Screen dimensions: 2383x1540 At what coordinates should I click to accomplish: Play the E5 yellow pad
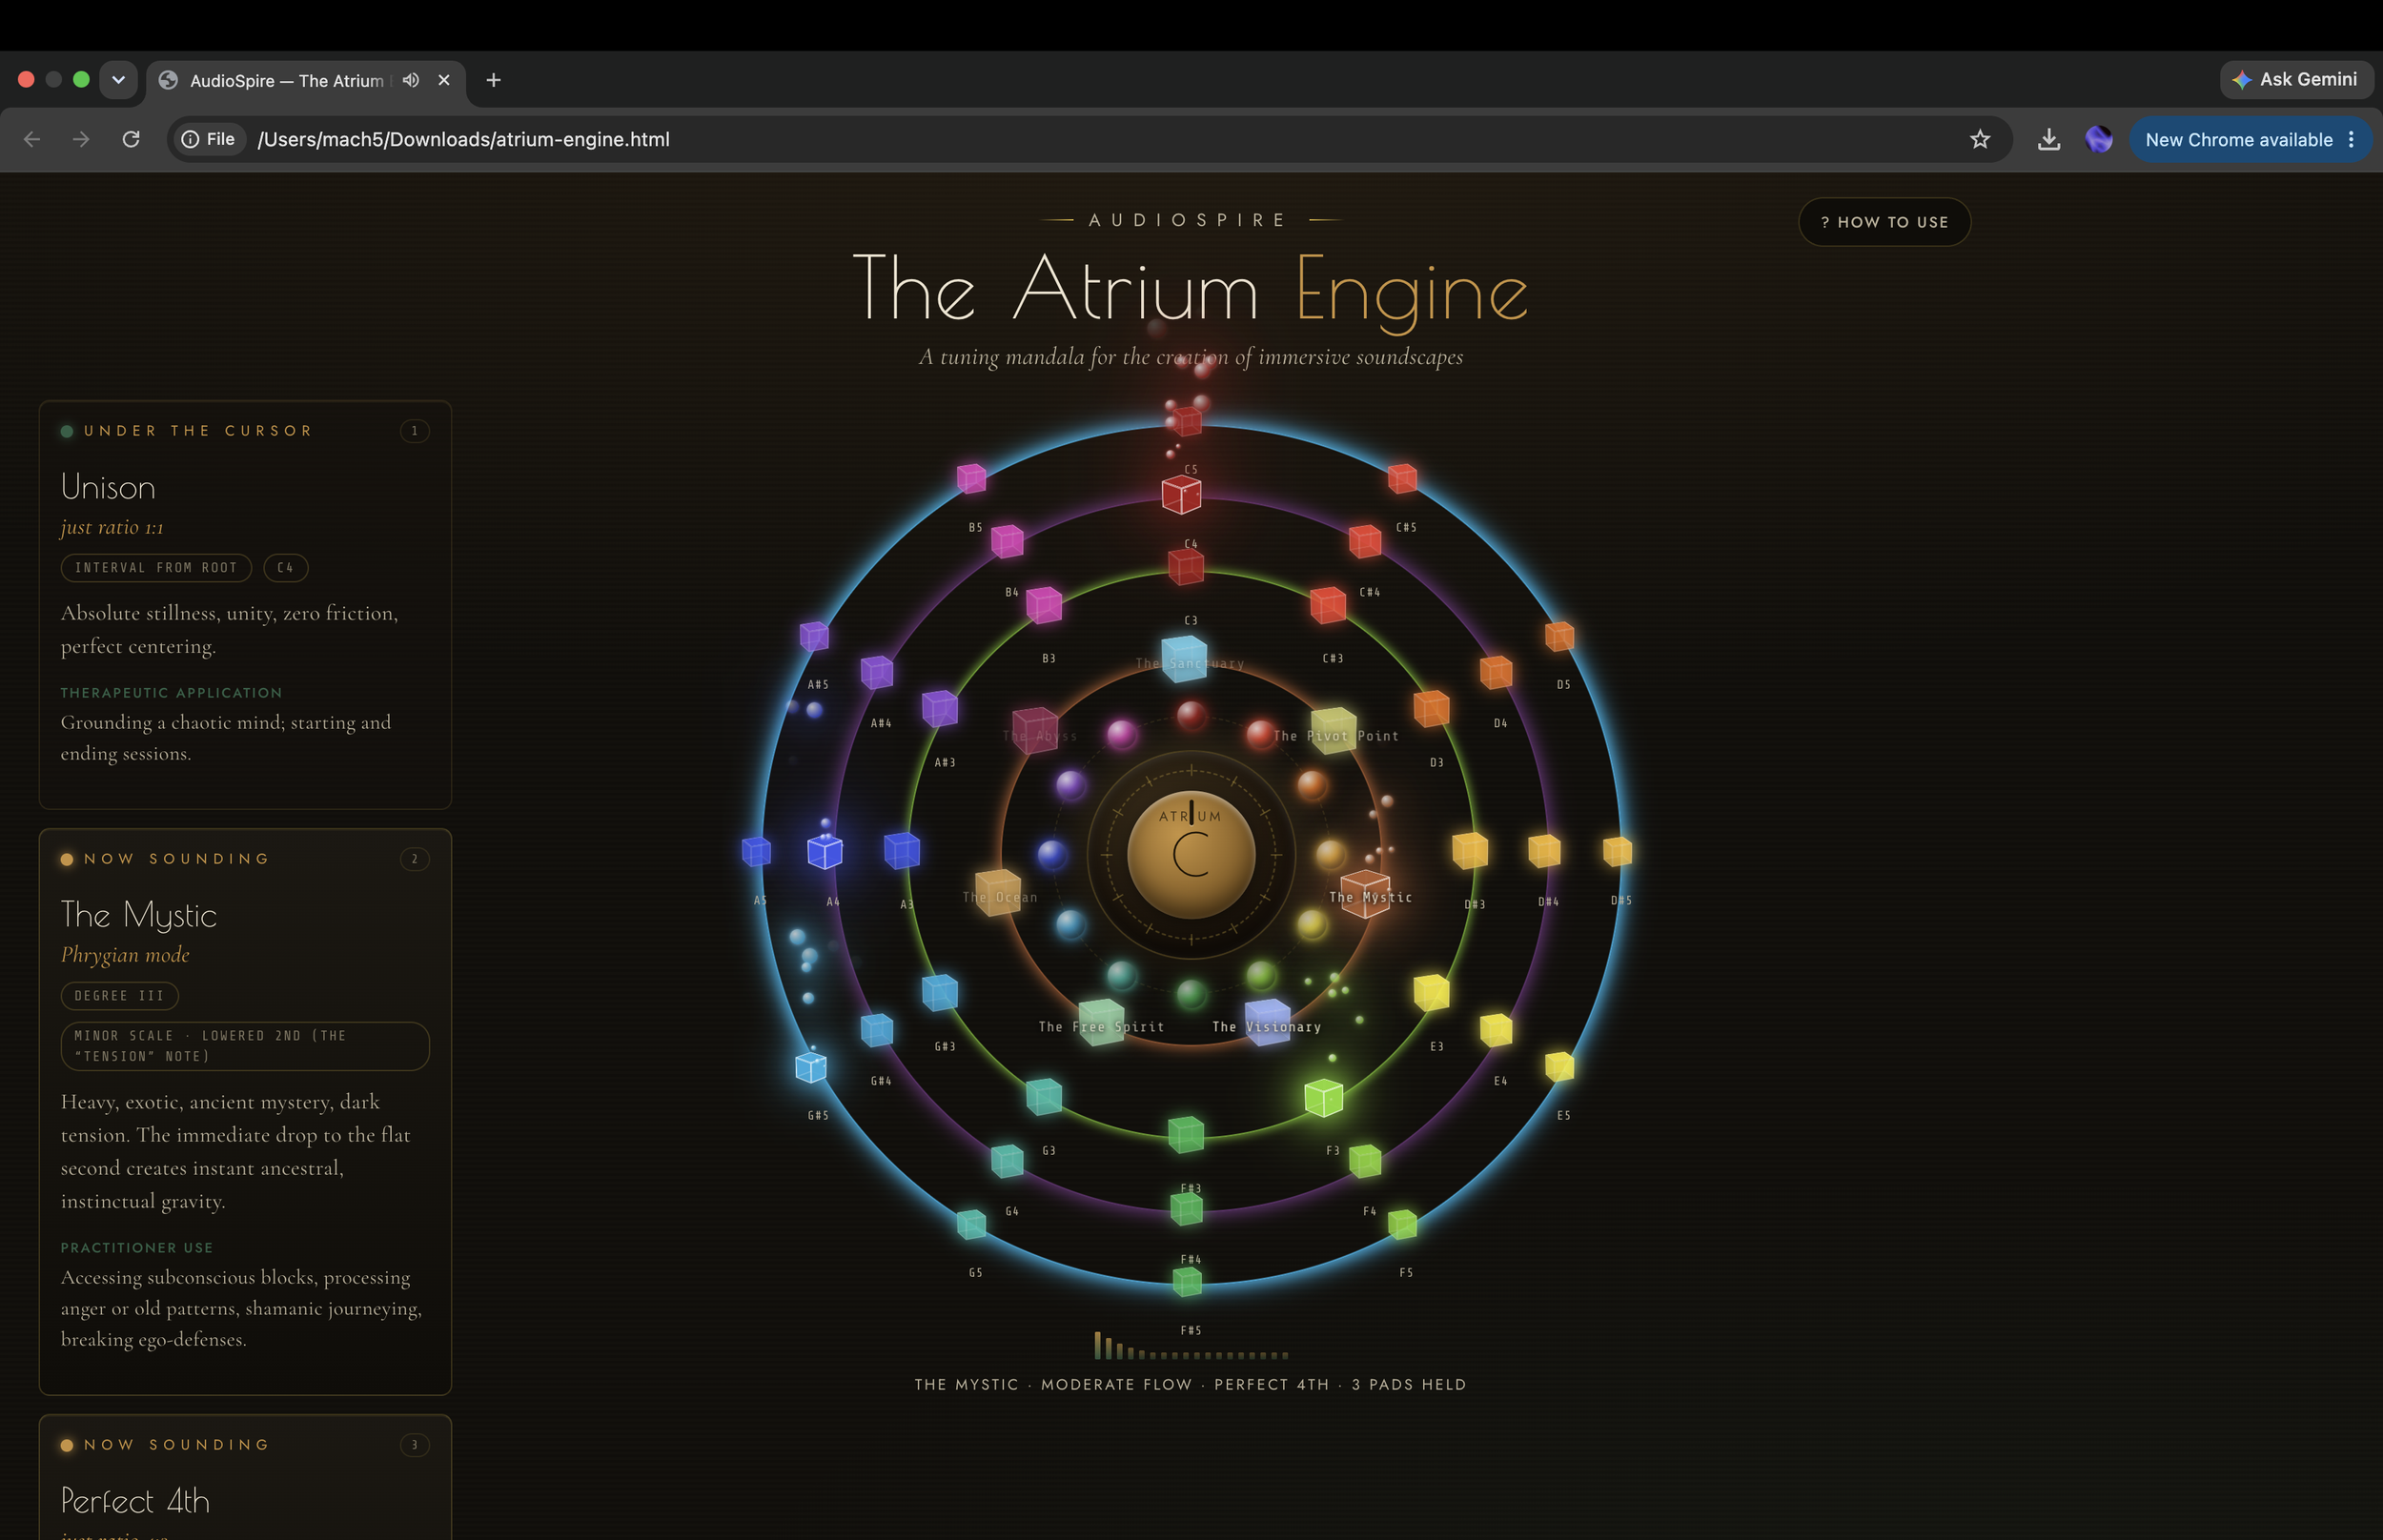pos(1560,1067)
